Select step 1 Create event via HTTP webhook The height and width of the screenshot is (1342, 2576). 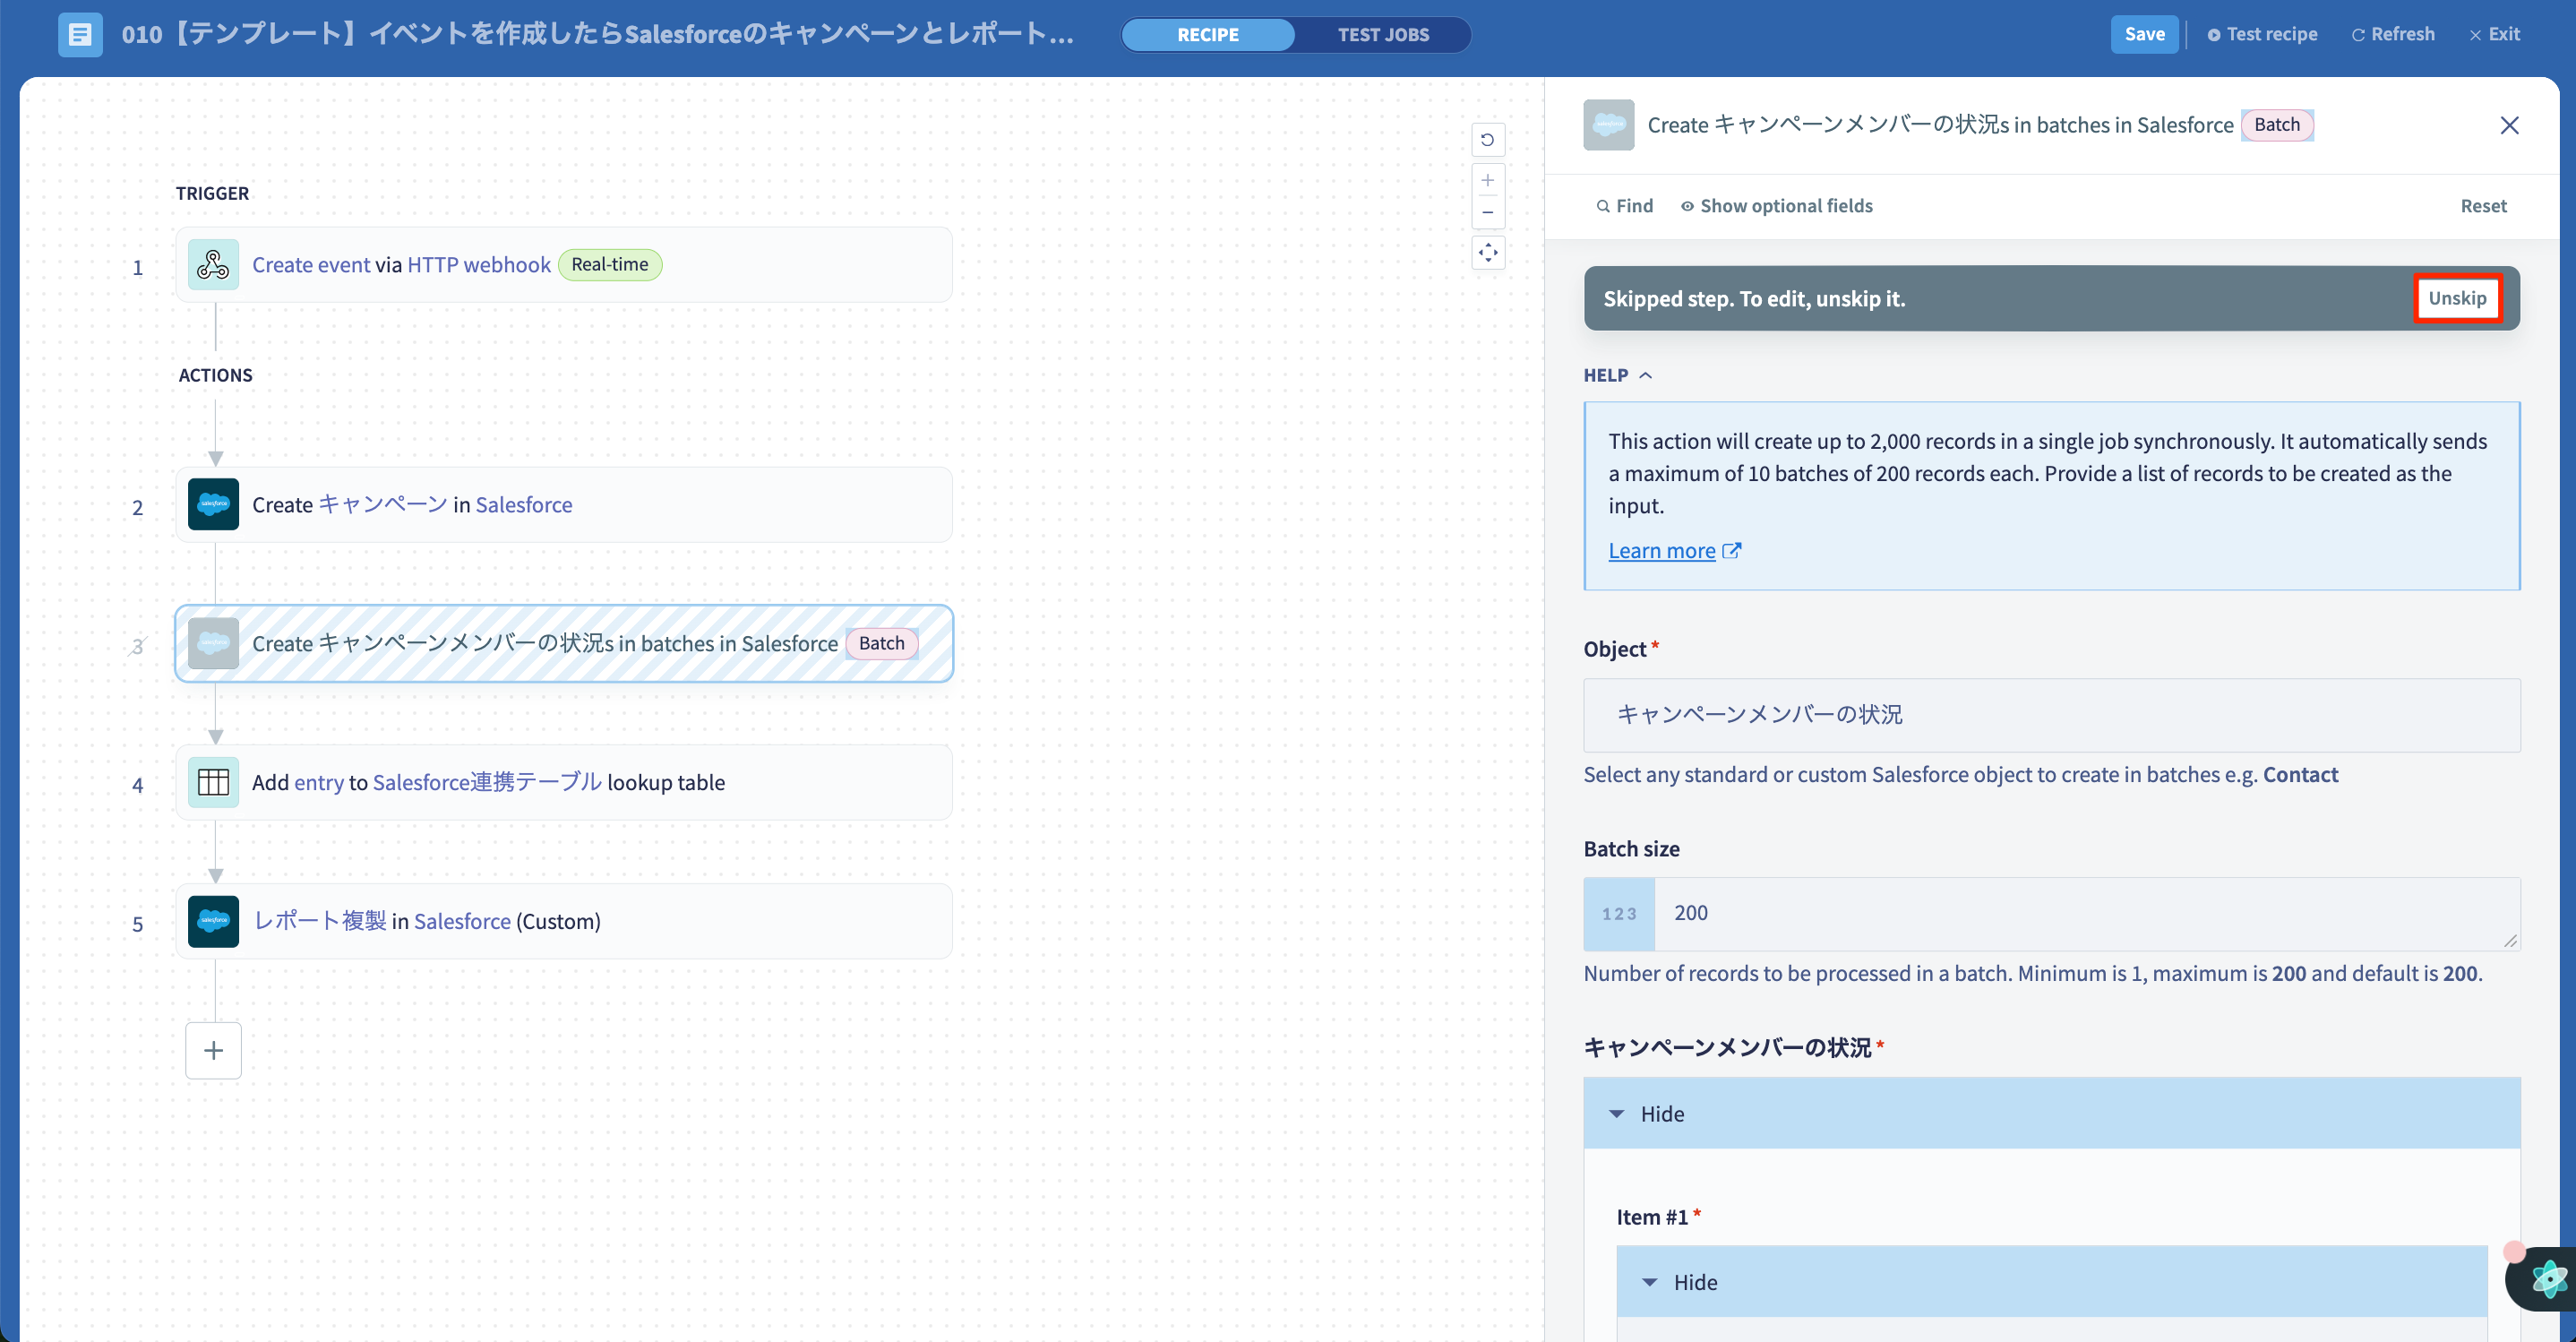564,265
